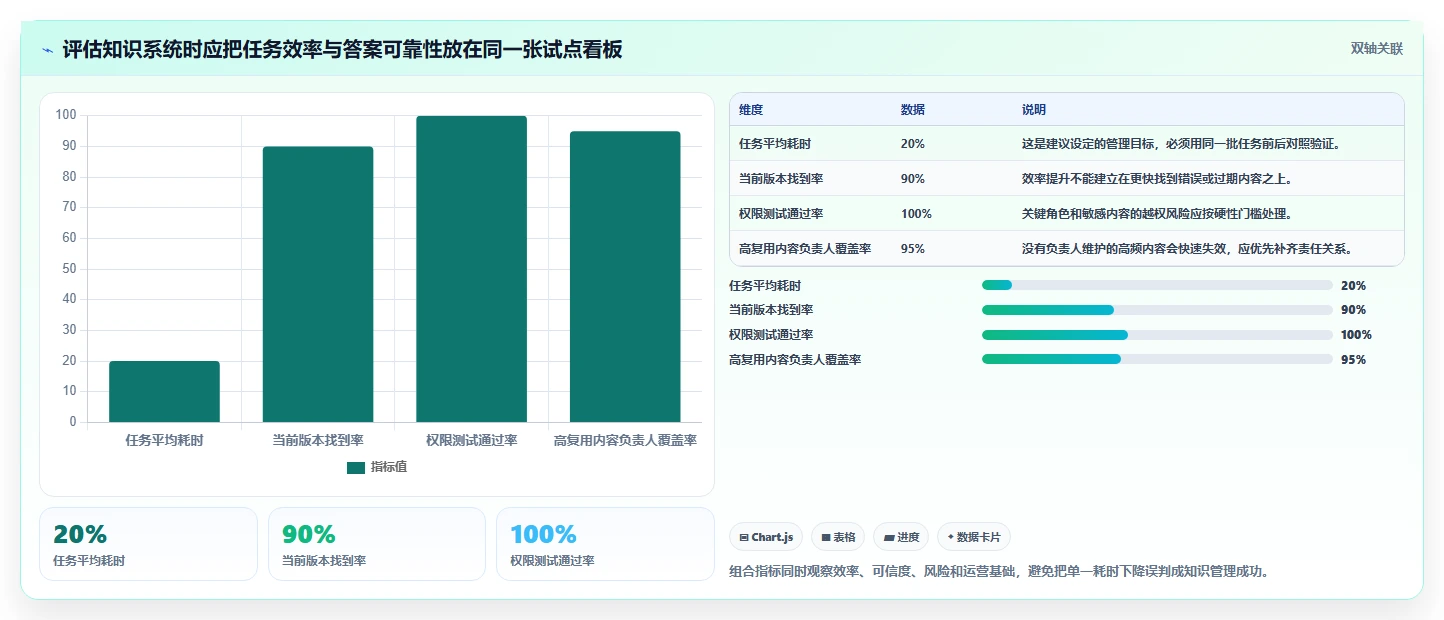This screenshot has height=620, width=1444.
Task: Click the 当前版本找到率 x-axis label
Action: [x=318, y=440]
